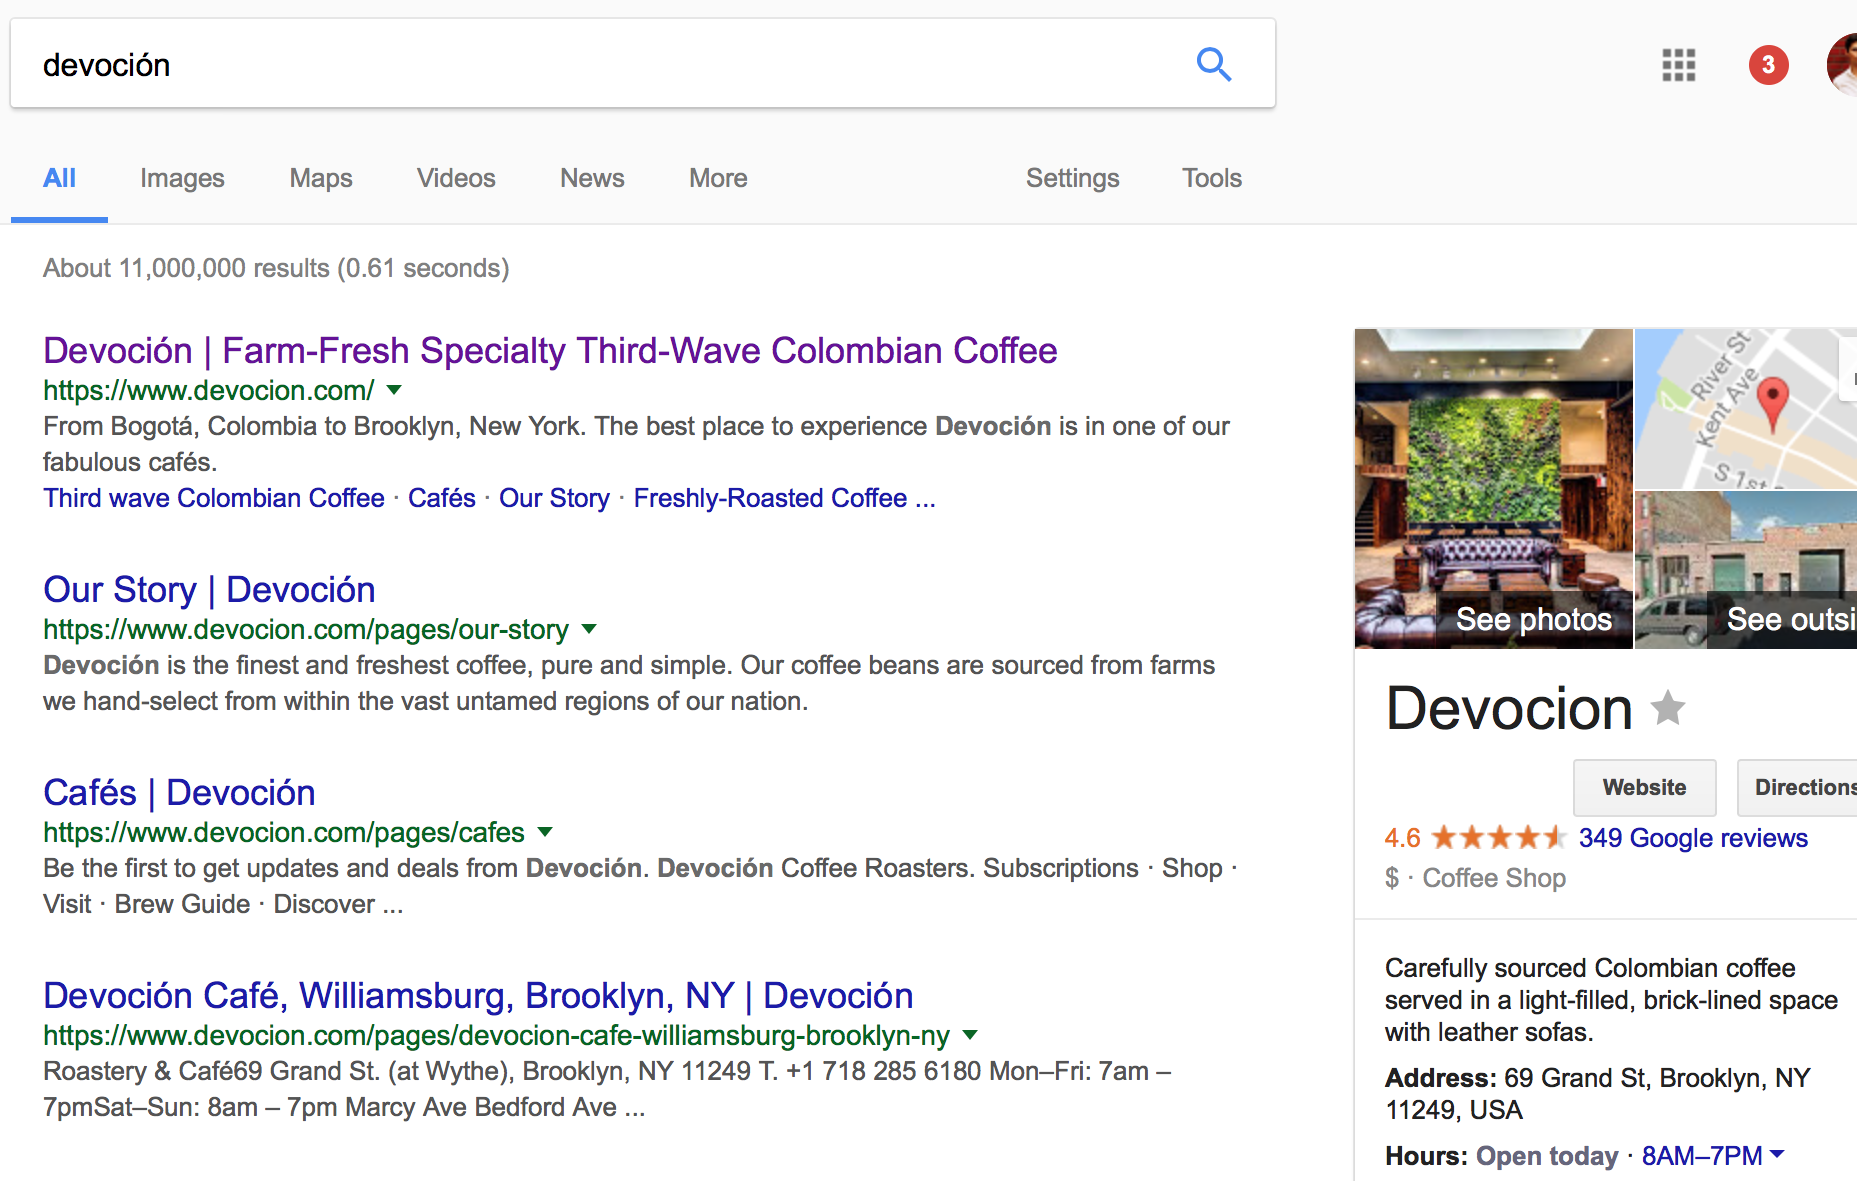Click inside the search input field

[x=600, y=65]
